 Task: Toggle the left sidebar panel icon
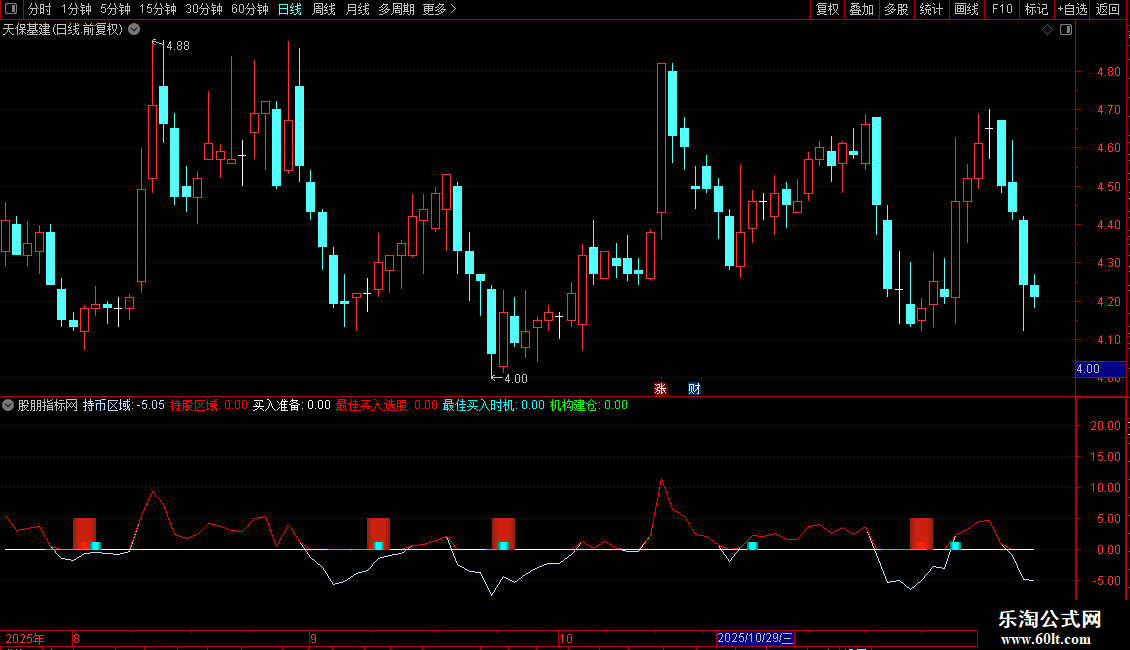point(11,9)
